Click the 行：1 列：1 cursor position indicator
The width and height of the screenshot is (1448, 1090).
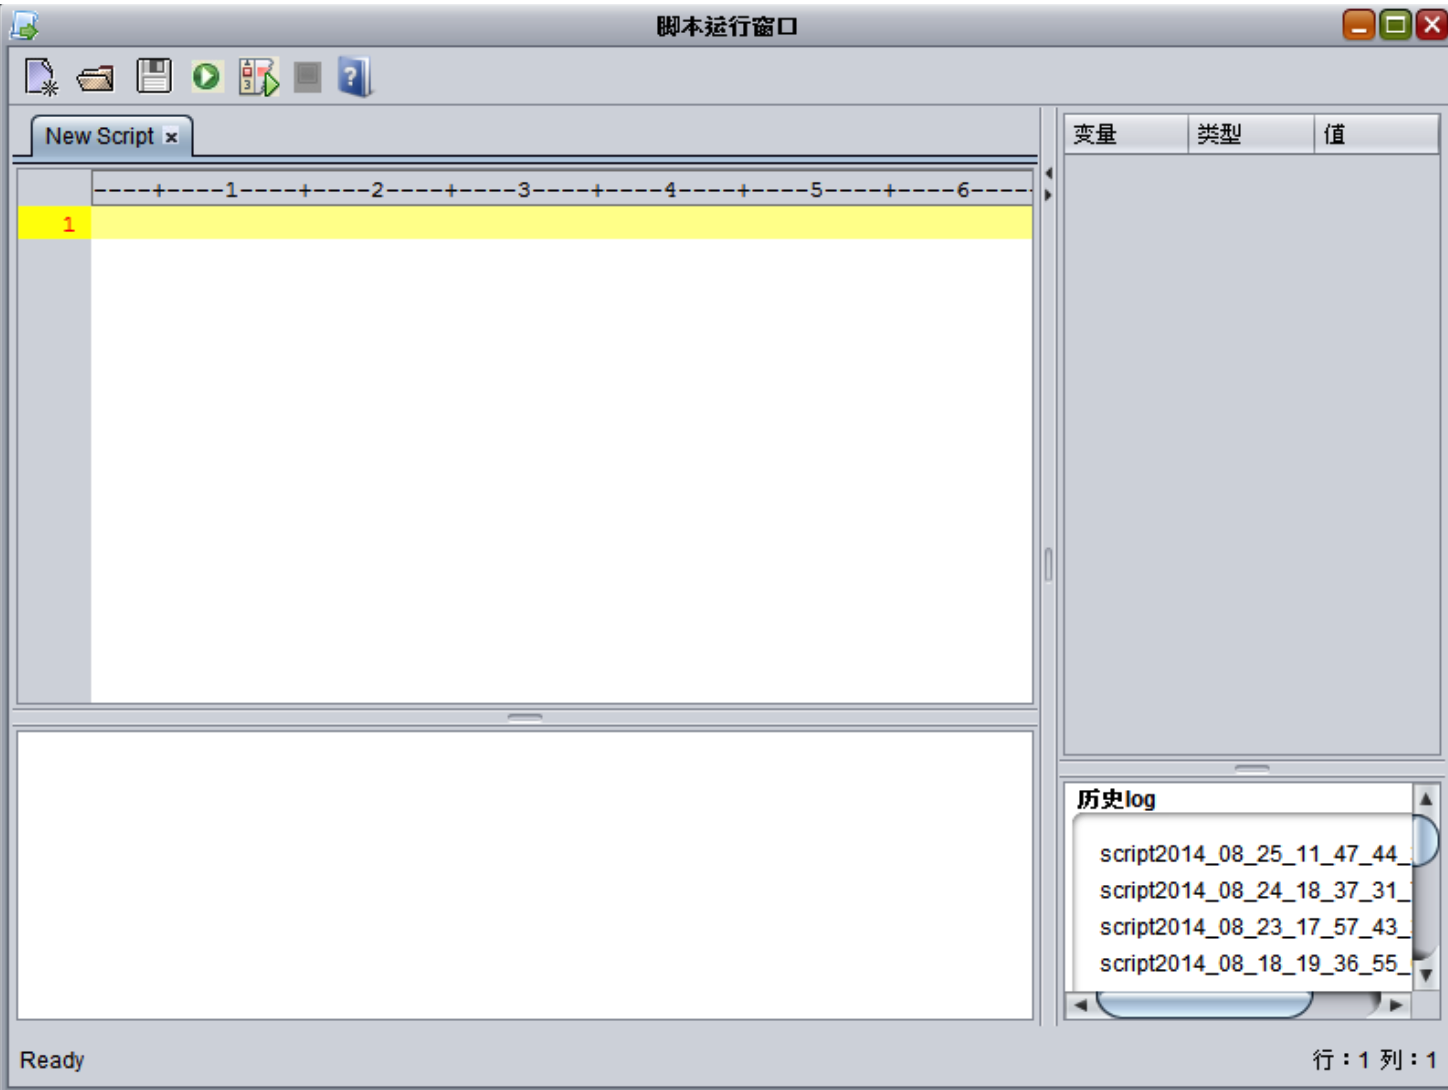(x=1374, y=1060)
